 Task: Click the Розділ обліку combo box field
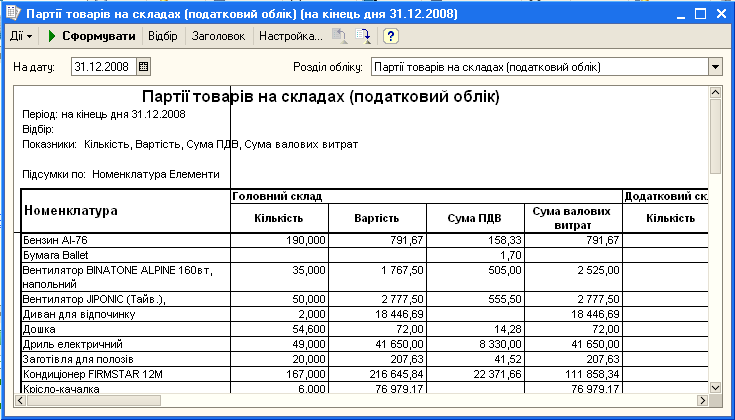[539, 67]
